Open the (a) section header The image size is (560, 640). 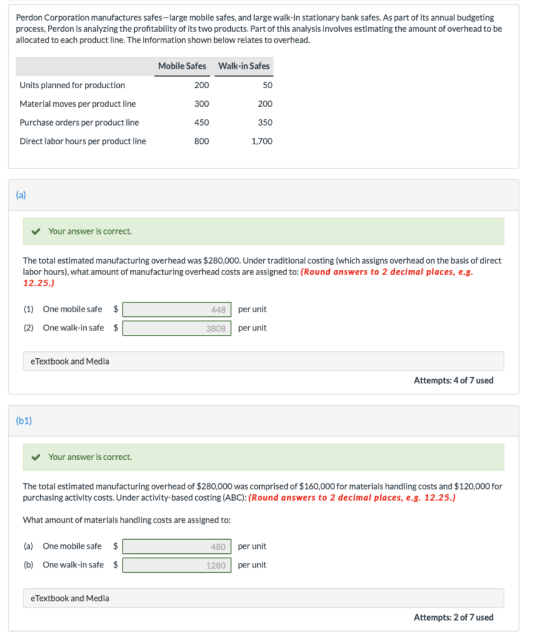[263, 195]
